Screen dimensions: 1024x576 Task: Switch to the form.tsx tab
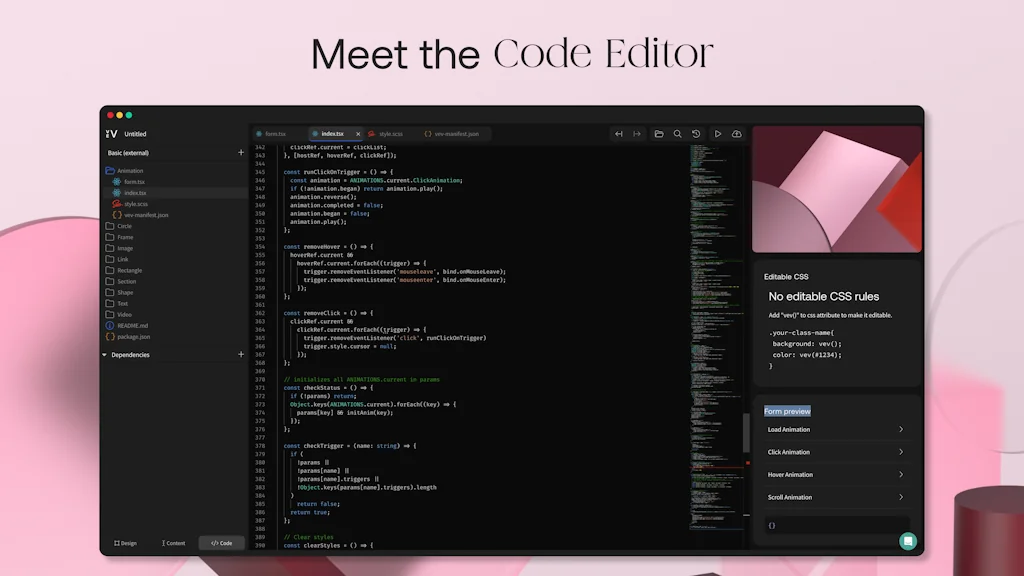point(274,134)
